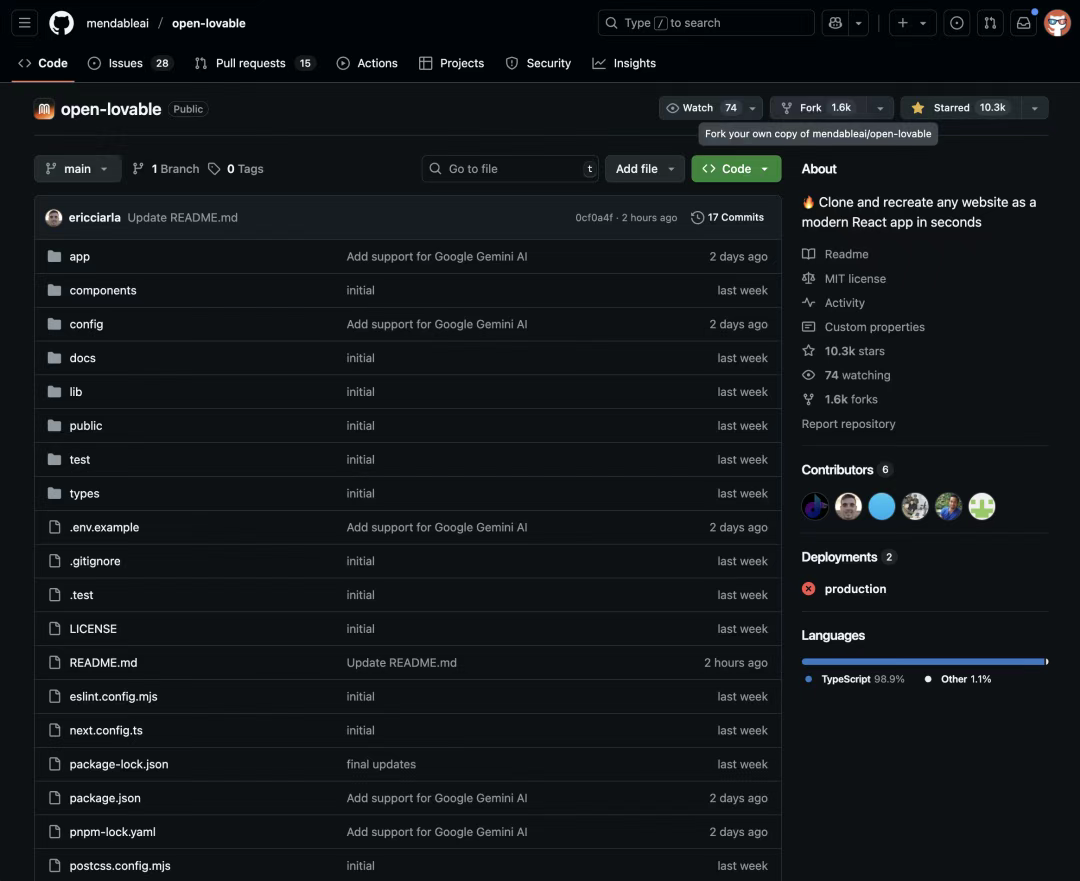
Task: Open the Contributors section heading
Action: [x=837, y=470]
